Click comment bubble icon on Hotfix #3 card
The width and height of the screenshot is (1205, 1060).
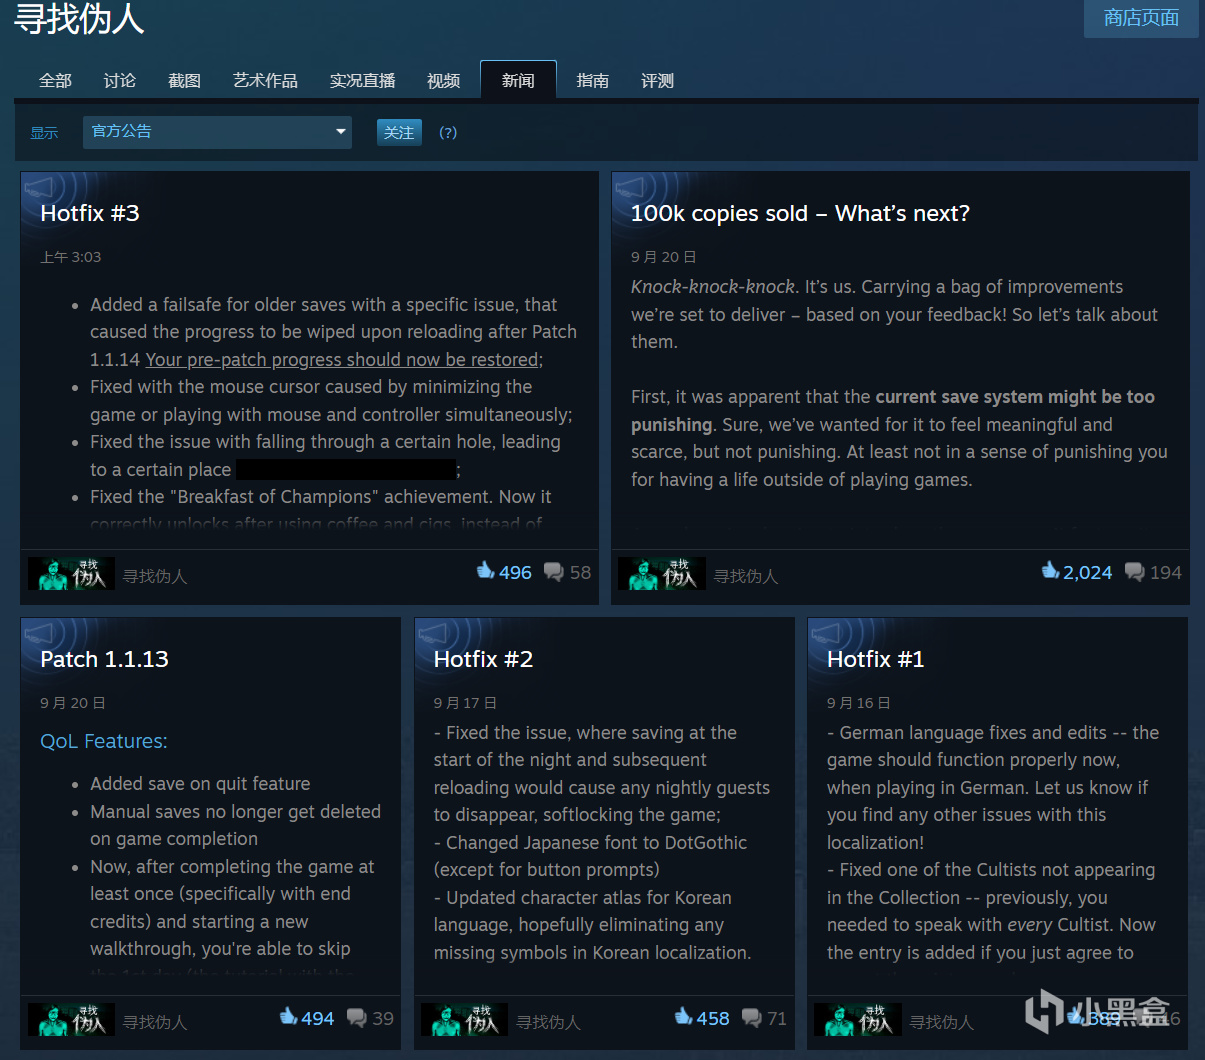pyautogui.click(x=553, y=572)
